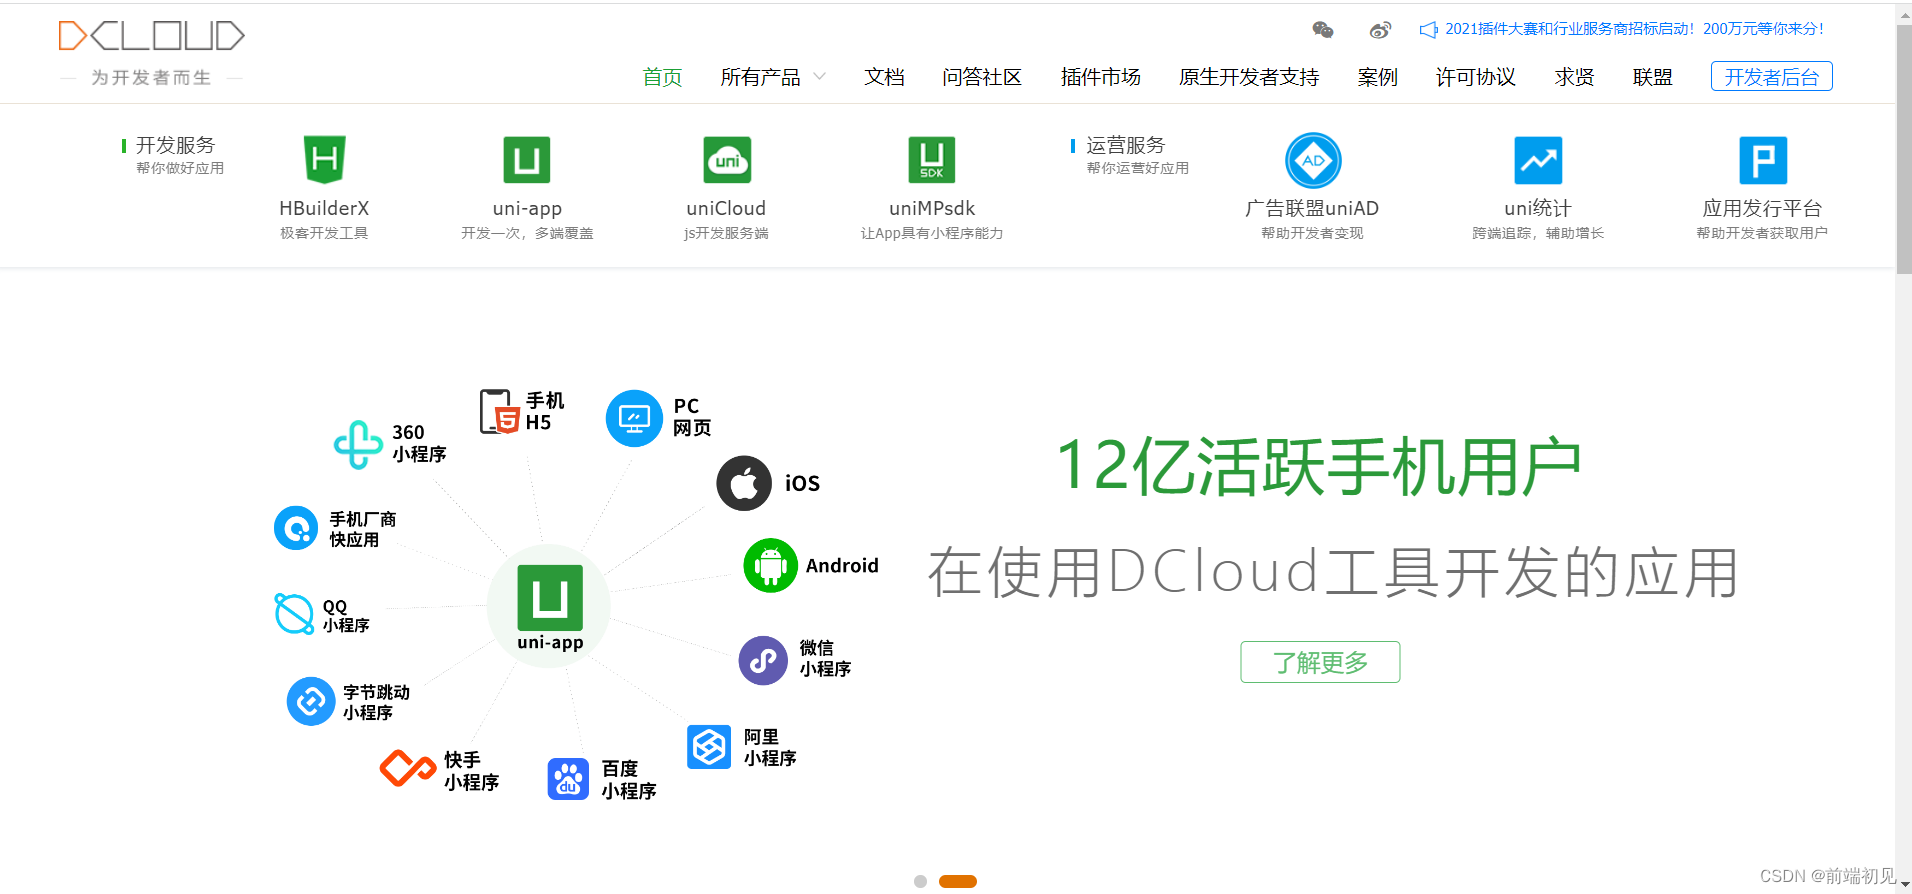Click the scrollbar down arrow
The height and width of the screenshot is (894, 1912).
(x=1904, y=885)
